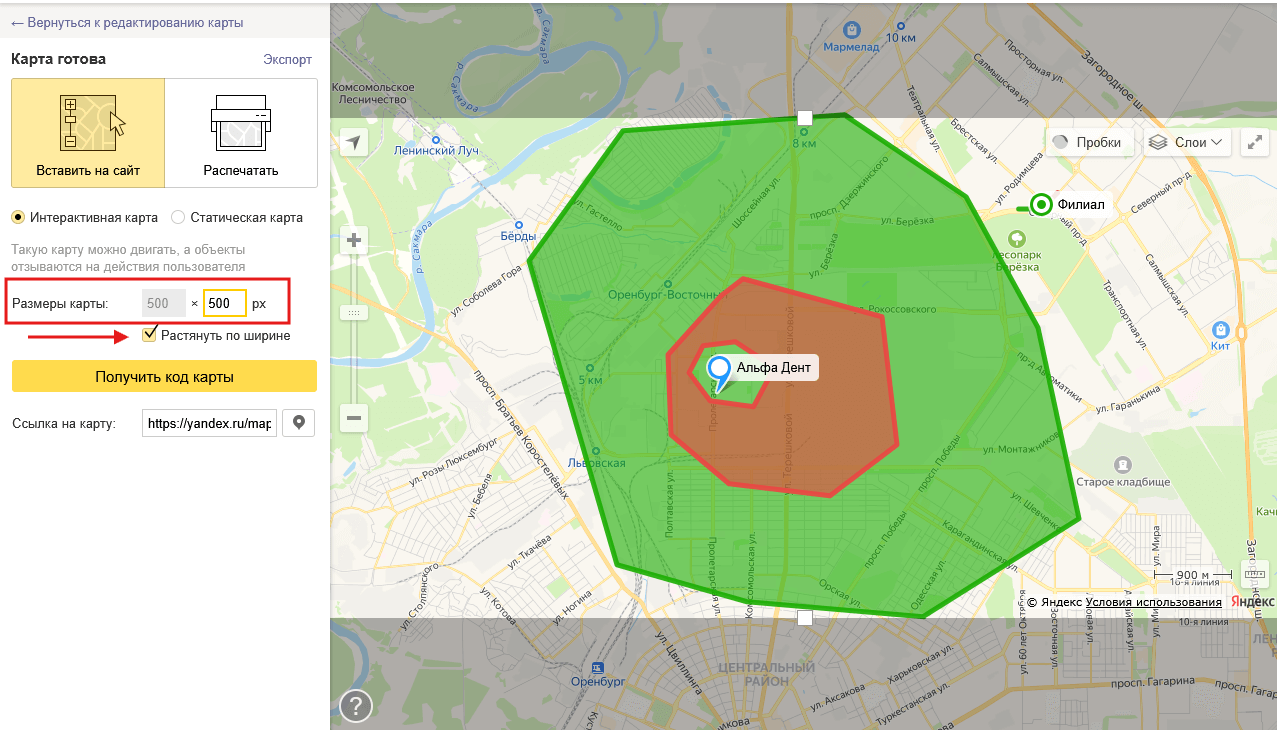The image size is (1277, 730).
Task: Click the Лесопарк Берёзка park icon
Action: [1017, 238]
